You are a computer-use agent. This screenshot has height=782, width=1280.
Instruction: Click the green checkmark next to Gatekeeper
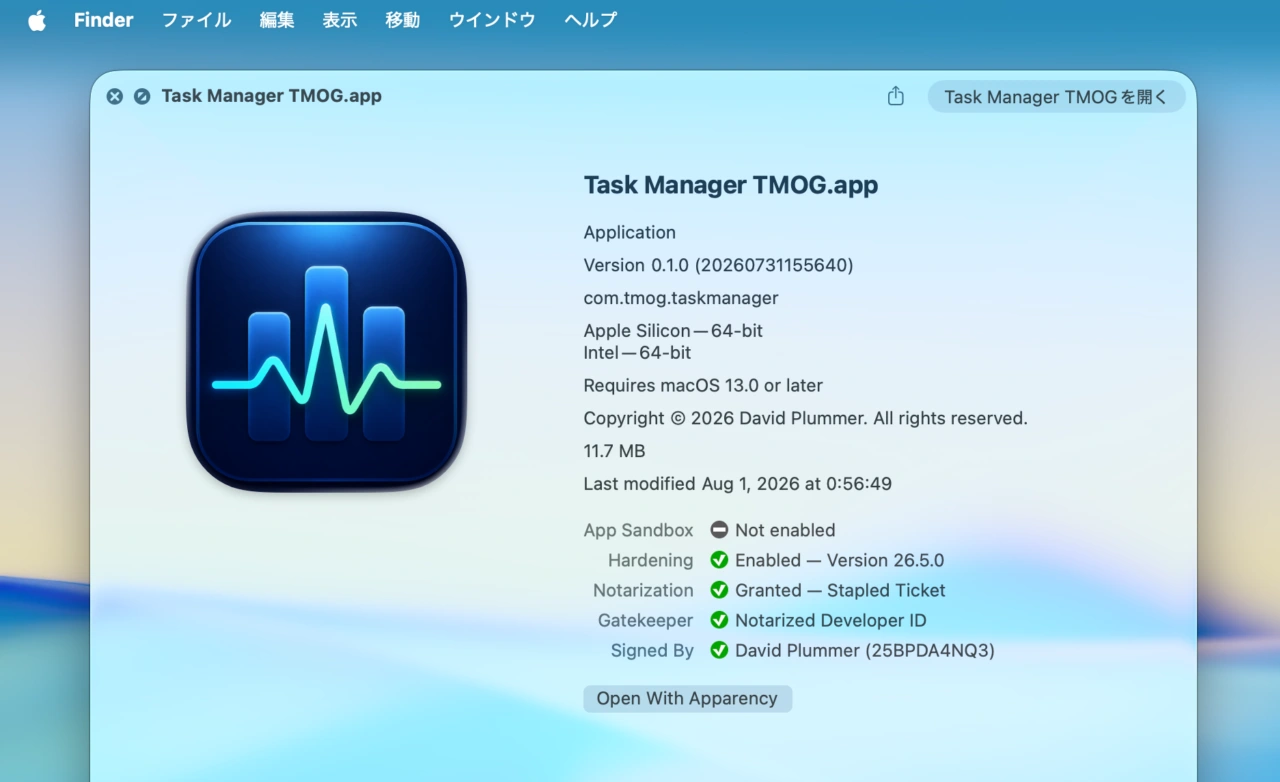click(x=719, y=620)
